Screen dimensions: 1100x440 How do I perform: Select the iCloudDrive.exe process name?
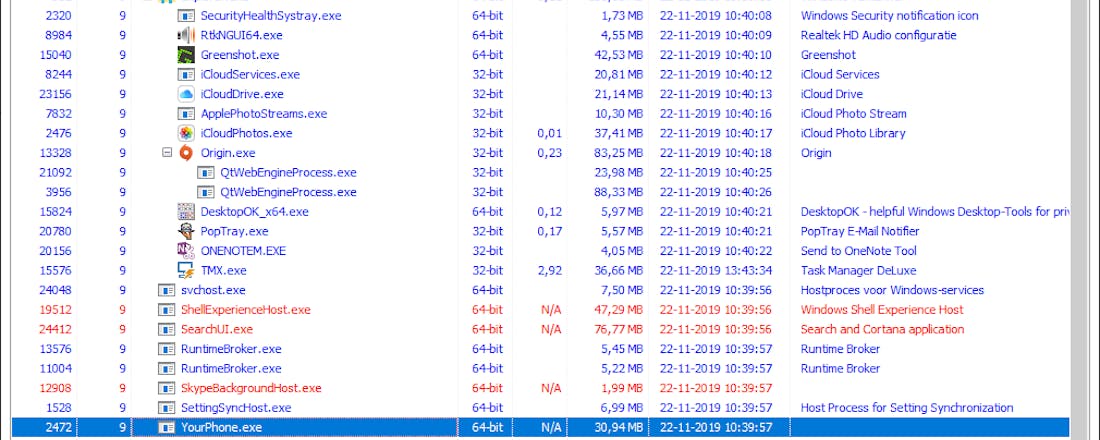point(242,94)
